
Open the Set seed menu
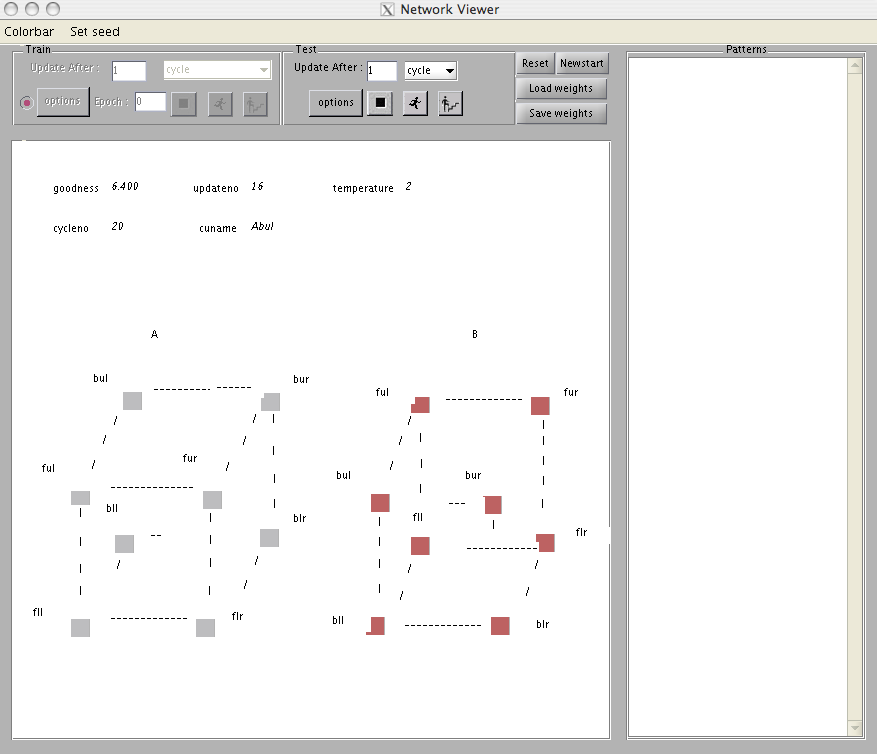point(95,32)
